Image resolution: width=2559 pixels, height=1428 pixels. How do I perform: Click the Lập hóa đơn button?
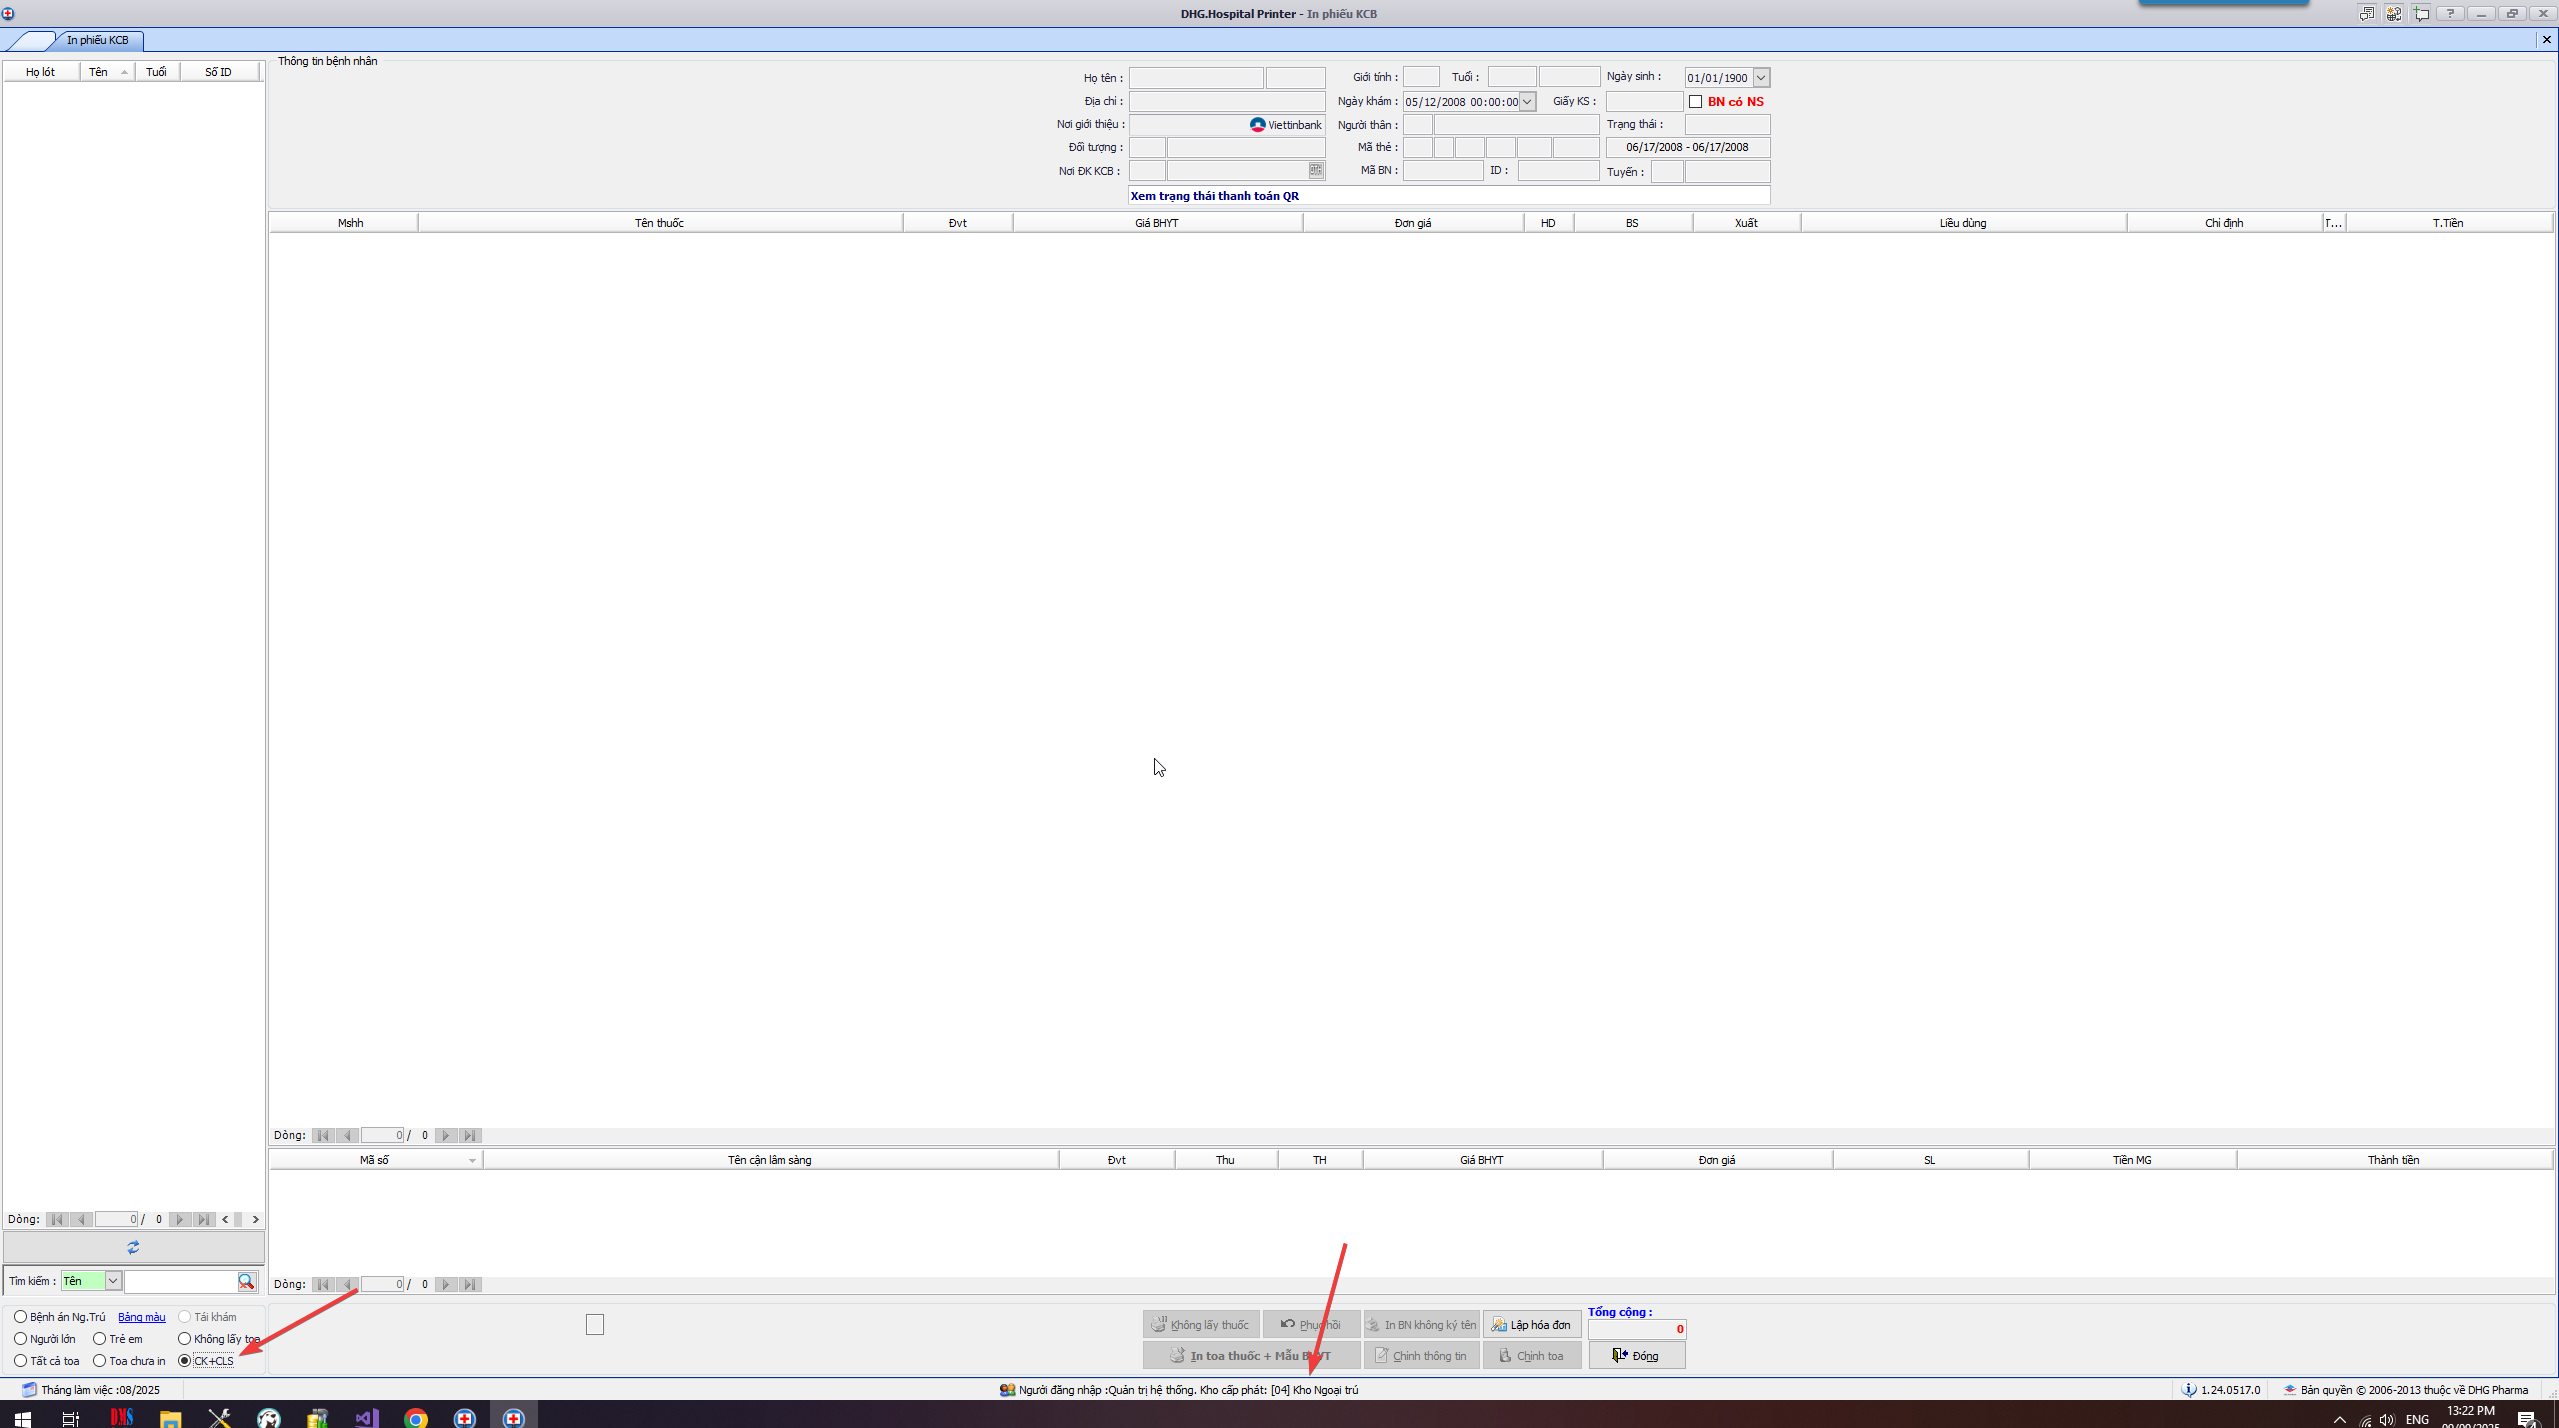[1531, 1325]
